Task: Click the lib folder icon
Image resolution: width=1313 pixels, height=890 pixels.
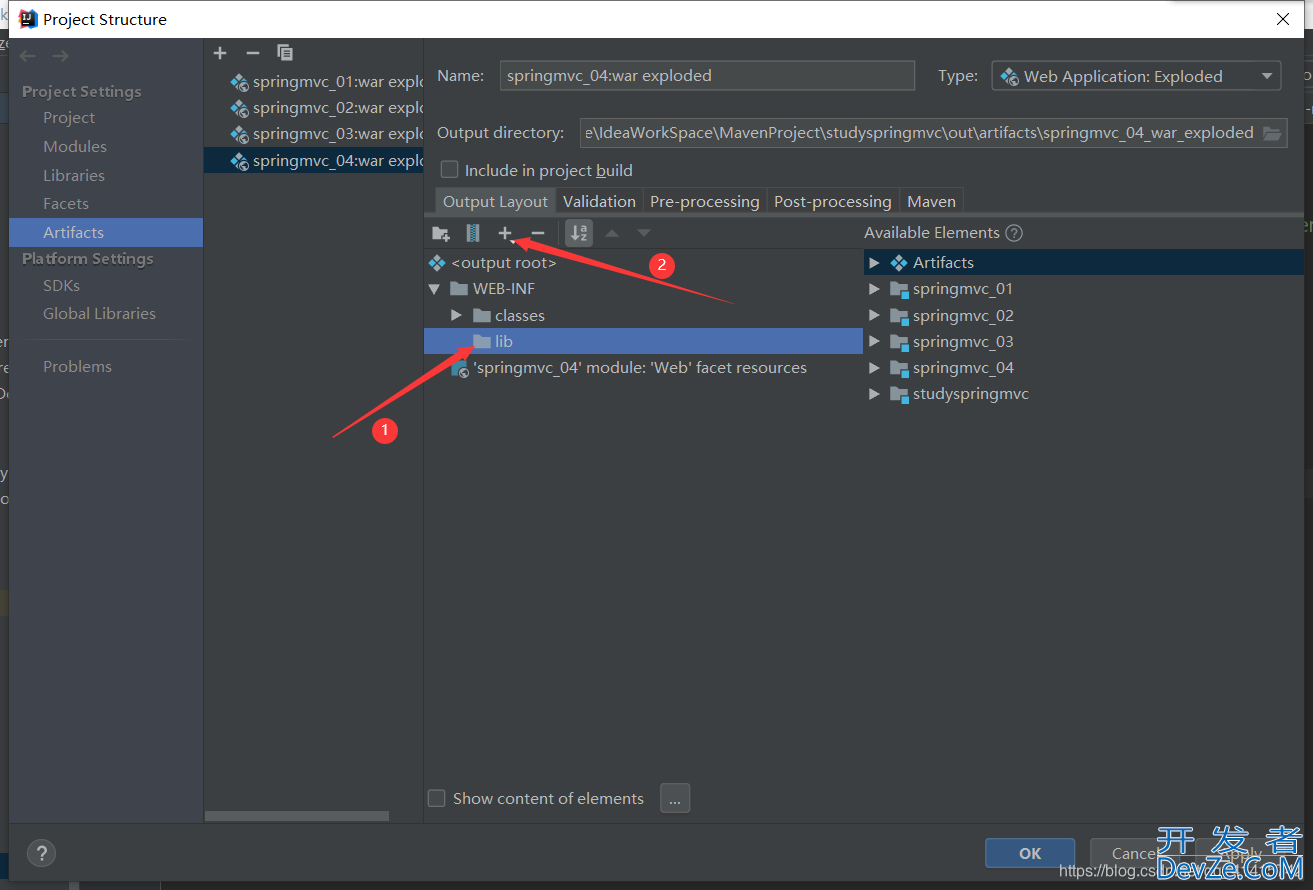Action: pyautogui.click(x=482, y=341)
